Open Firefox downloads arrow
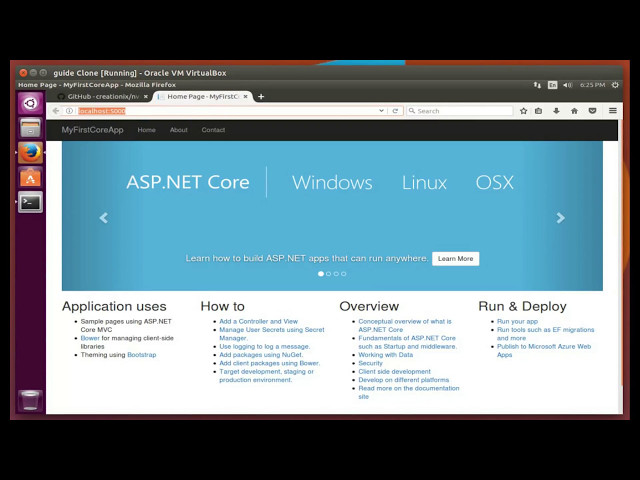 point(556,111)
